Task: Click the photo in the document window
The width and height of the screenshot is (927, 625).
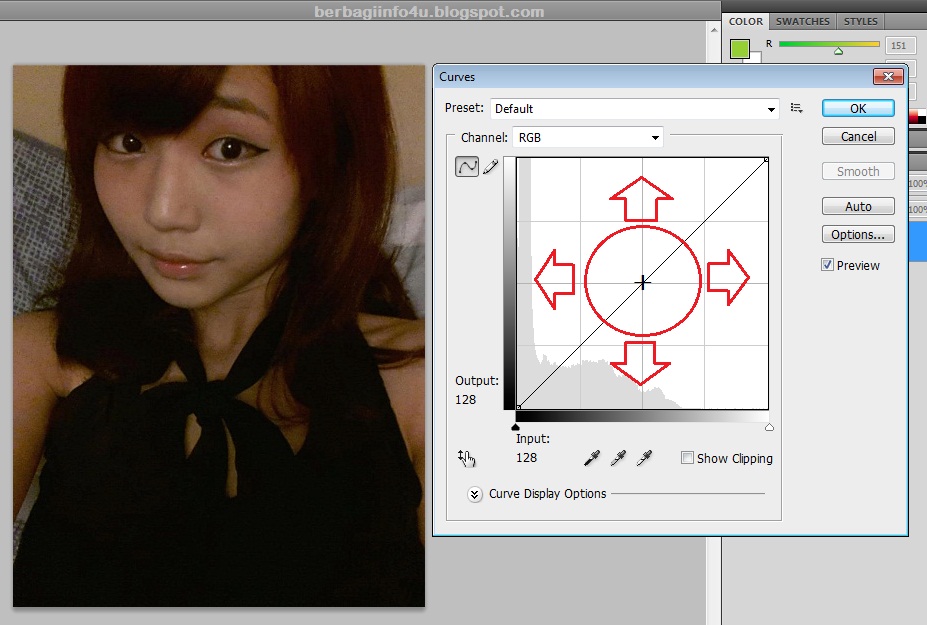Action: coord(219,336)
